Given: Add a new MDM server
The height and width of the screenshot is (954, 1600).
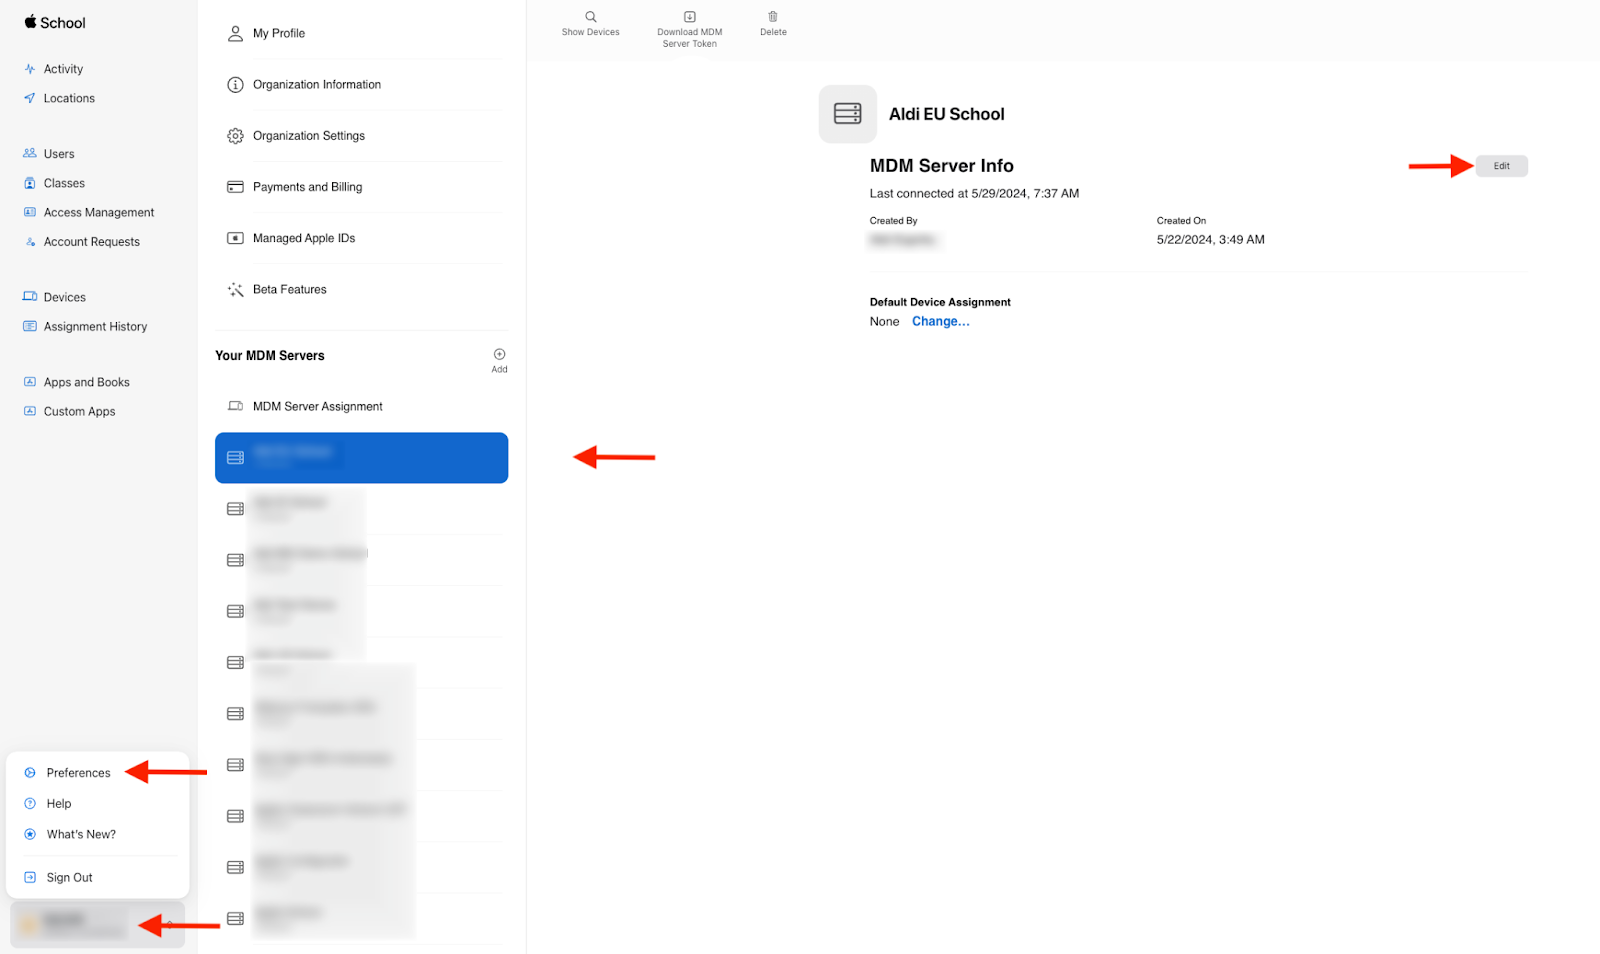Looking at the screenshot, I should point(499,355).
